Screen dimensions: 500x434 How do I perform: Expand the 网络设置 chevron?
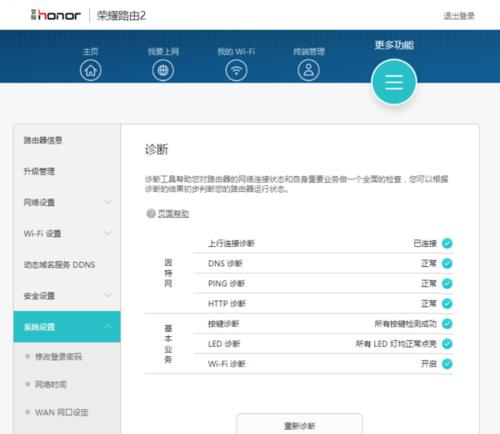(x=108, y=202)
